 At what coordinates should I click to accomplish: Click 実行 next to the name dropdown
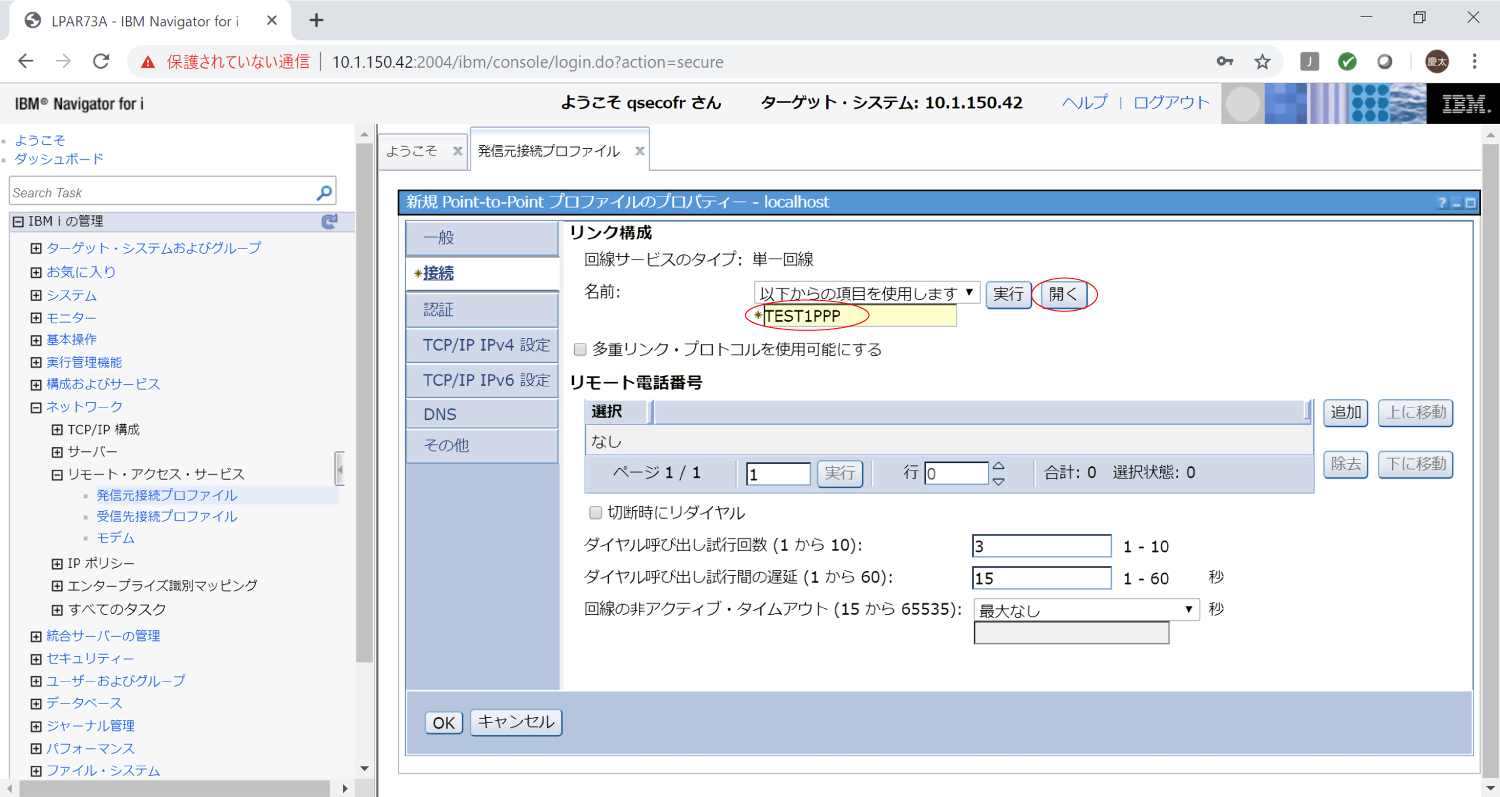[x=1009, y=294]
